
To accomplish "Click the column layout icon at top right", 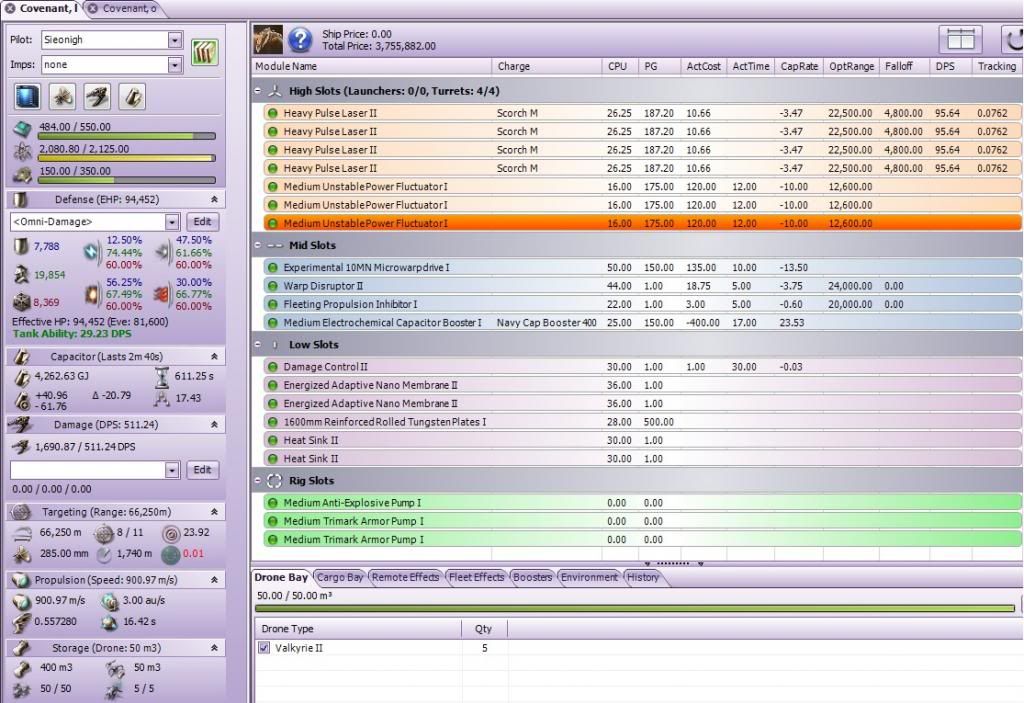I will [x=960, y=39].
